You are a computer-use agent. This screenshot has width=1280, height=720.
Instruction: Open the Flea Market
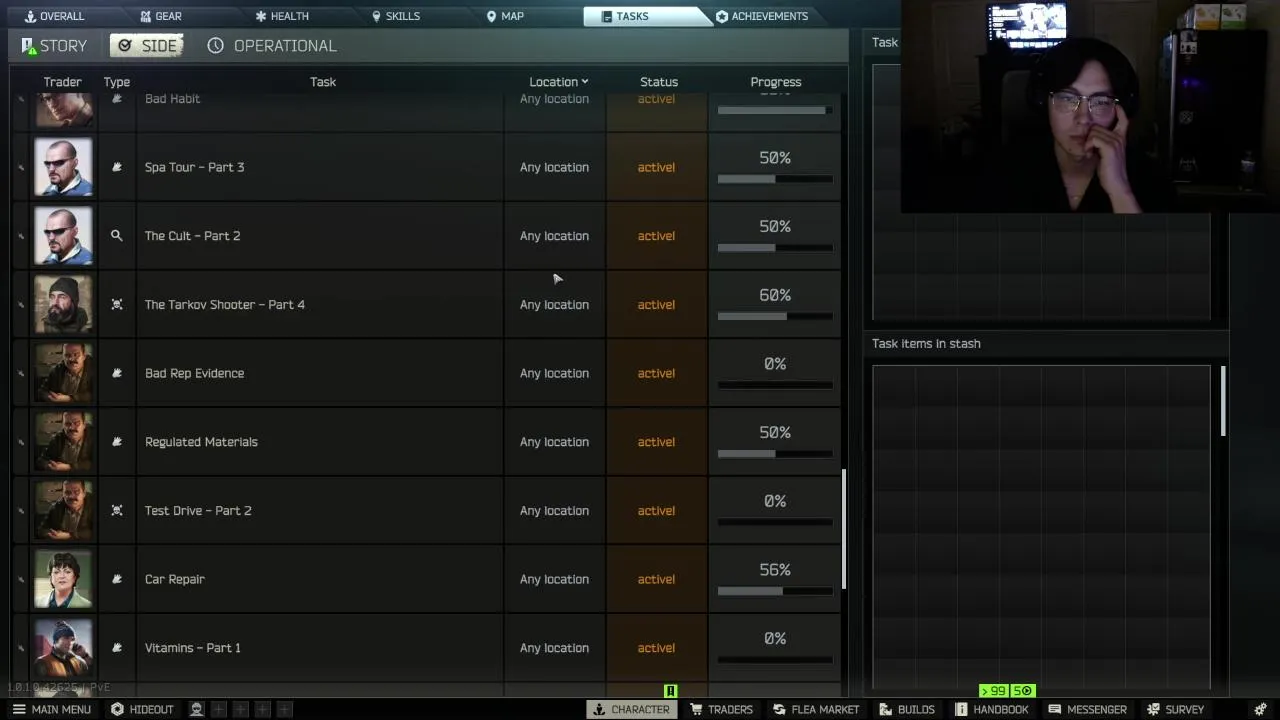click(816, 709)
